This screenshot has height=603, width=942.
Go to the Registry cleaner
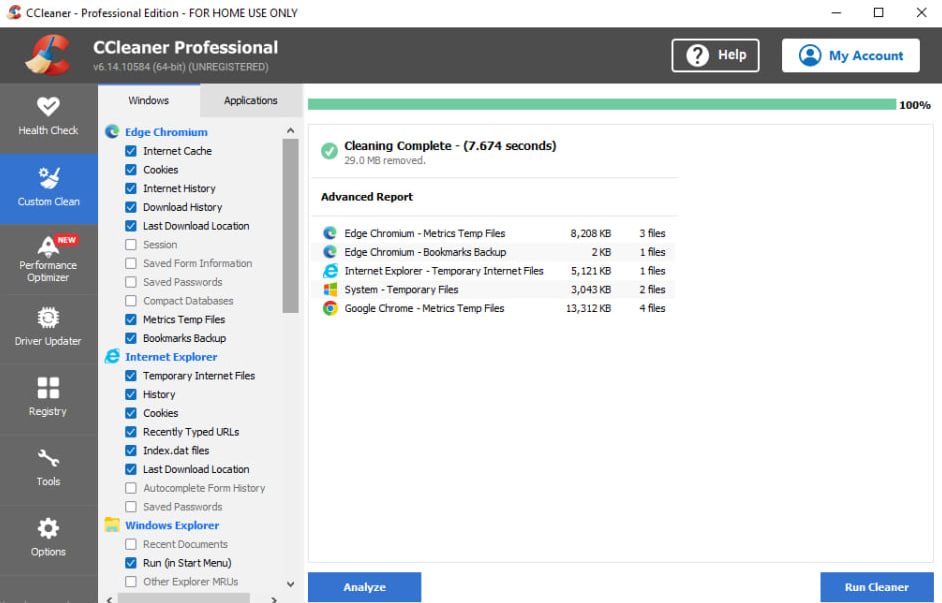(x=48, y=399)
